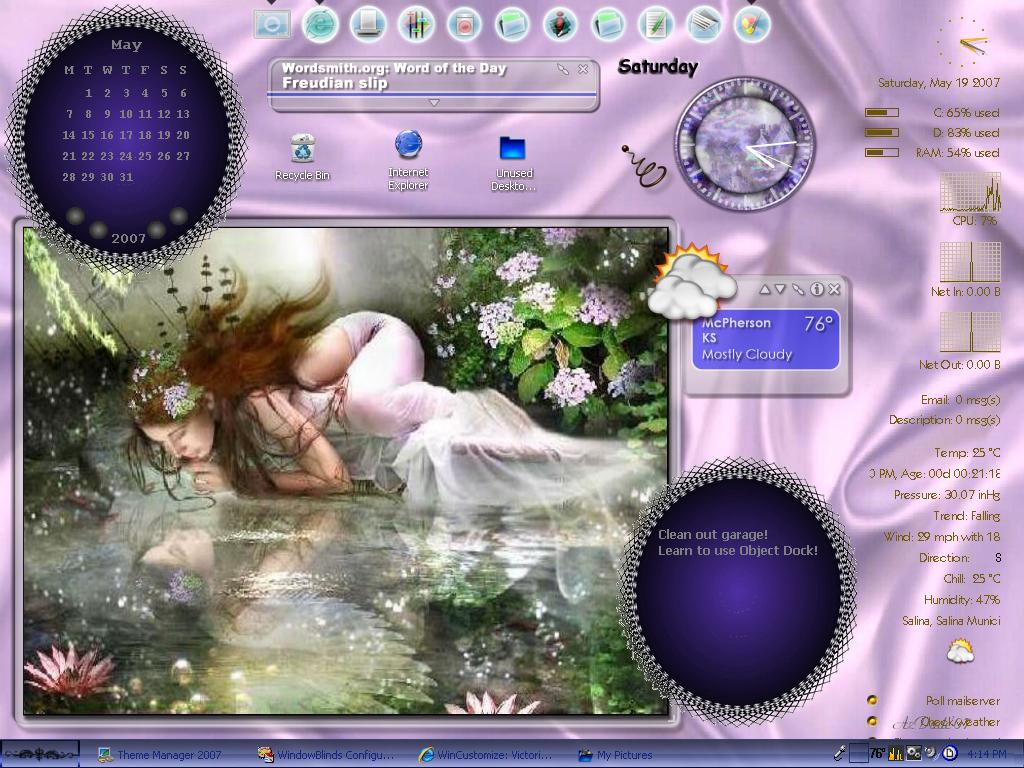This screenshot has width=1024, height=768.
Task: Toggle the Check weather bullet
Action: coord(872,722)
